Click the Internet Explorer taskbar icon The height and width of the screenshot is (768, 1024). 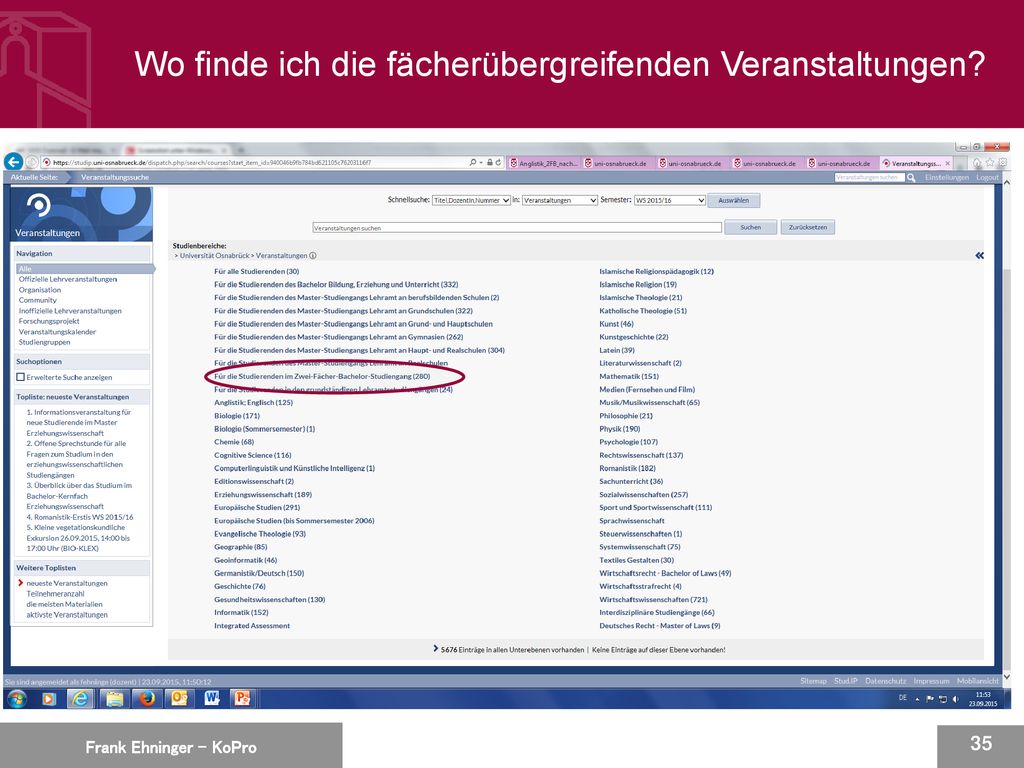tap(80, 699)
